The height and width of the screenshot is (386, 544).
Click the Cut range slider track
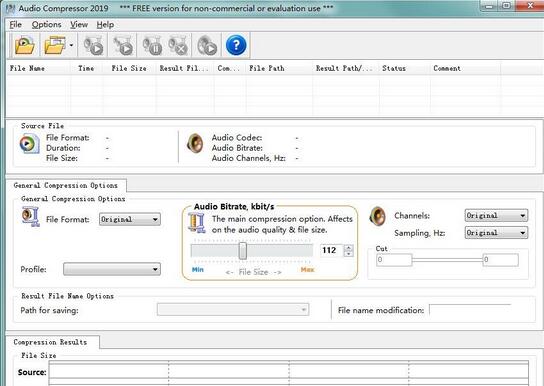pos(447,260)
